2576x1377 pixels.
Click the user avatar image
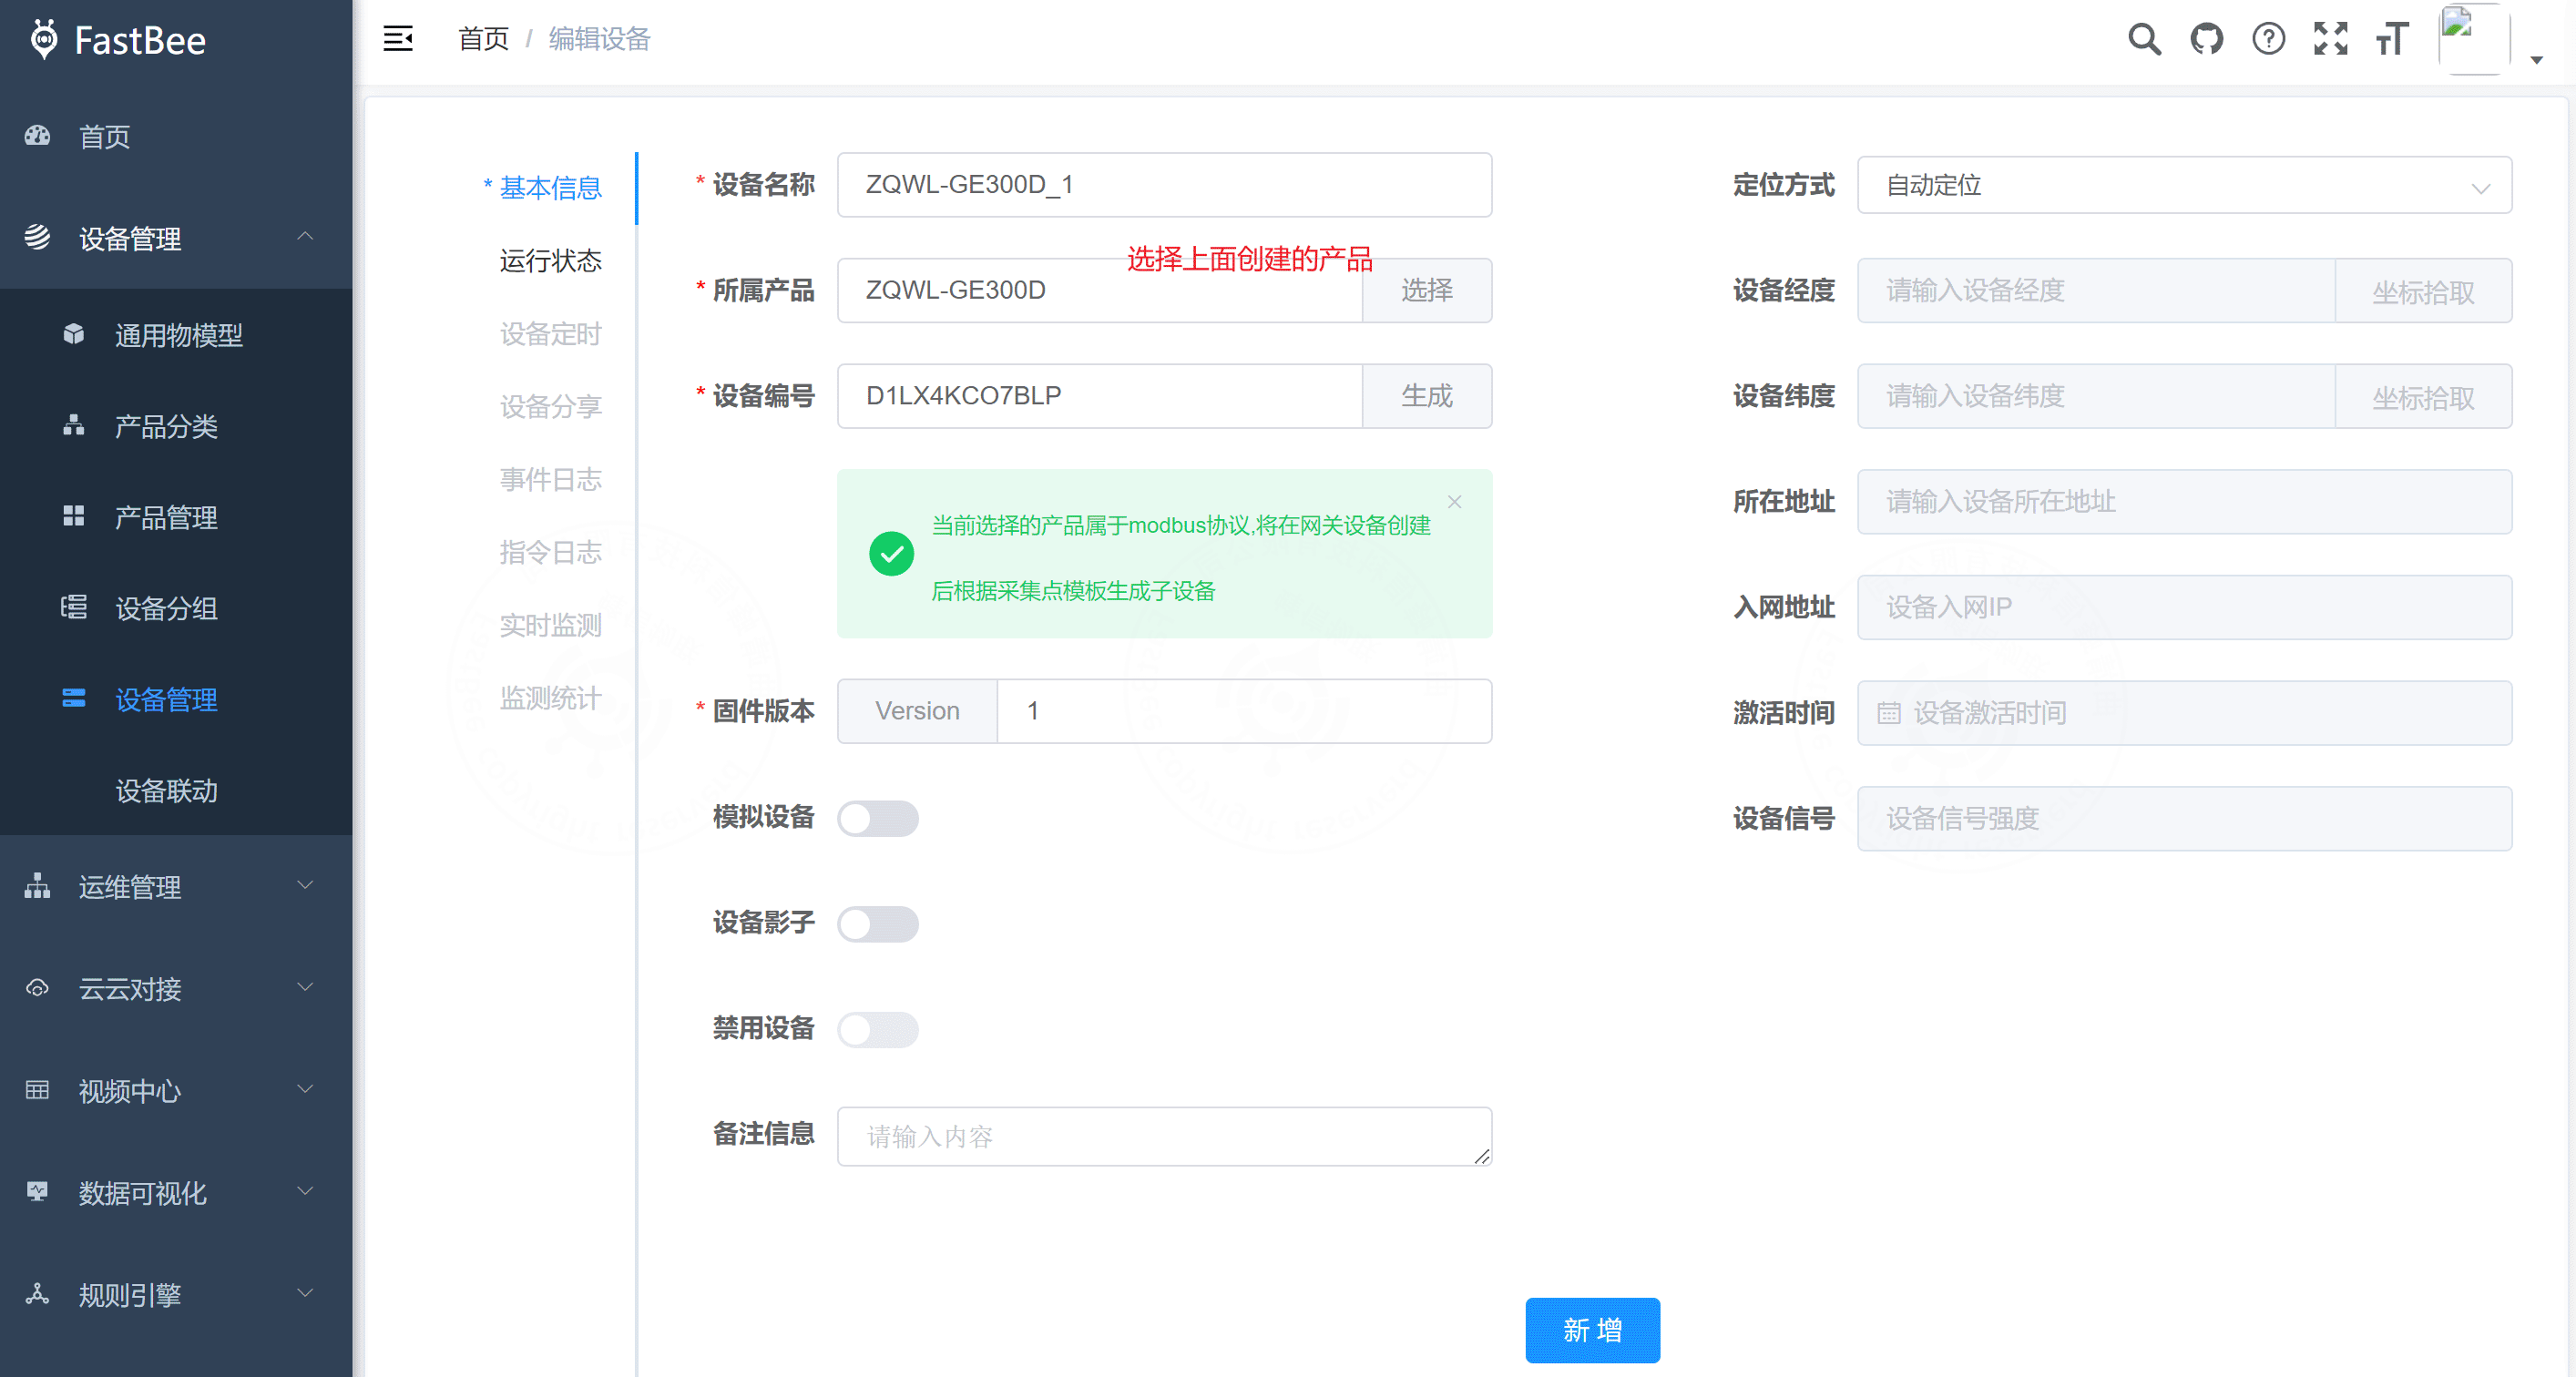click(x=2474, y=38)
